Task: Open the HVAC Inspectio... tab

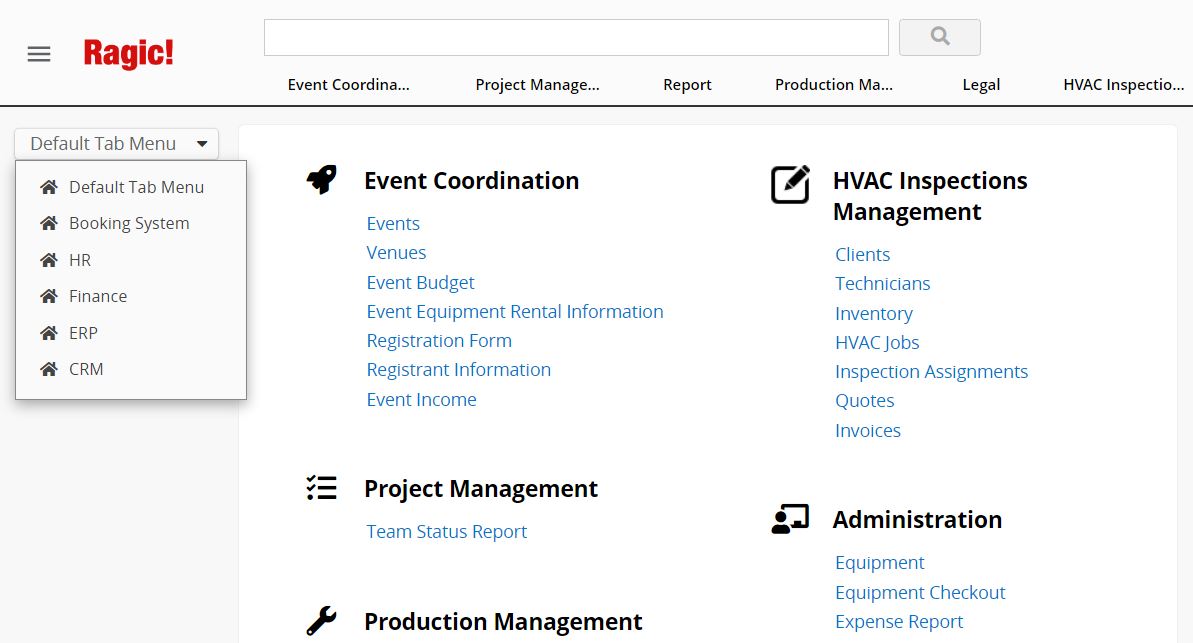Action: coord(1123,84)
